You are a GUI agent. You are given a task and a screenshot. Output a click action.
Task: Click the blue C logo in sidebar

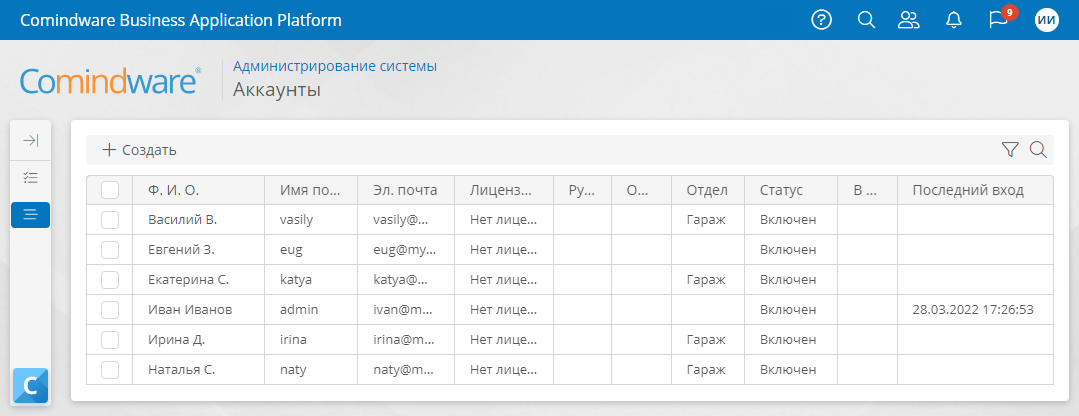coord(30,385)
